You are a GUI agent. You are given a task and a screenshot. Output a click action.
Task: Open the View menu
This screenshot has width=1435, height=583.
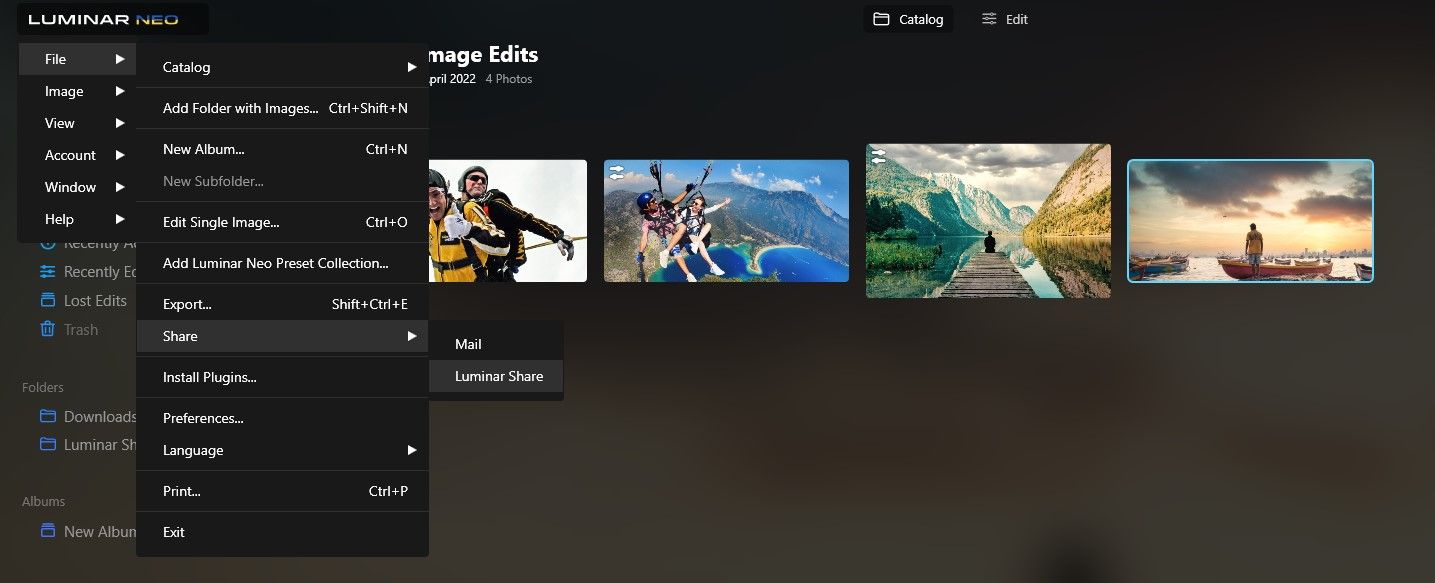point(77,123)
